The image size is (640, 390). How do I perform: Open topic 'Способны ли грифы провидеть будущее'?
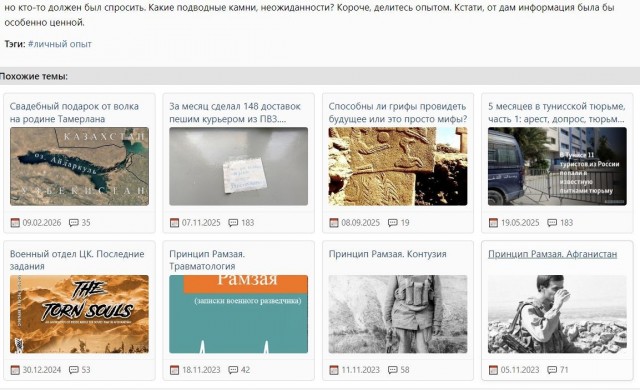[398, 113]
